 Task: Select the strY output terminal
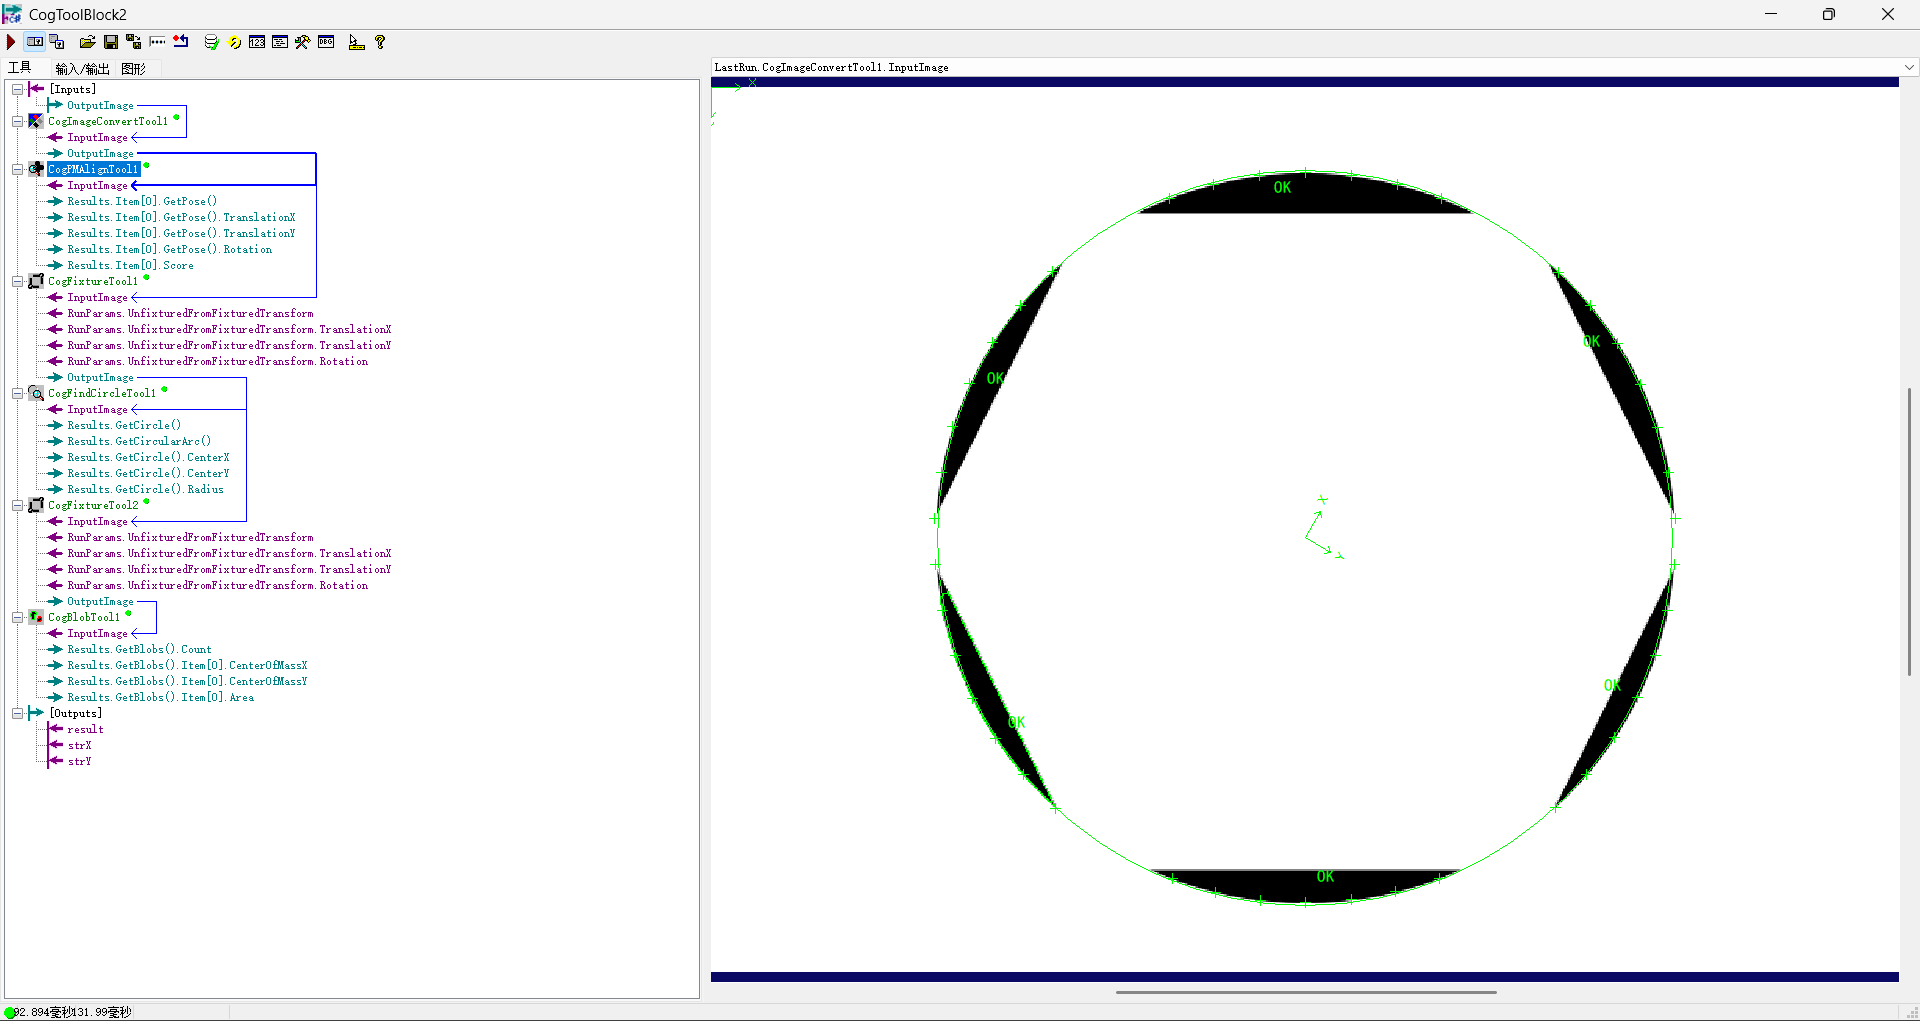[x=79, y=761]
